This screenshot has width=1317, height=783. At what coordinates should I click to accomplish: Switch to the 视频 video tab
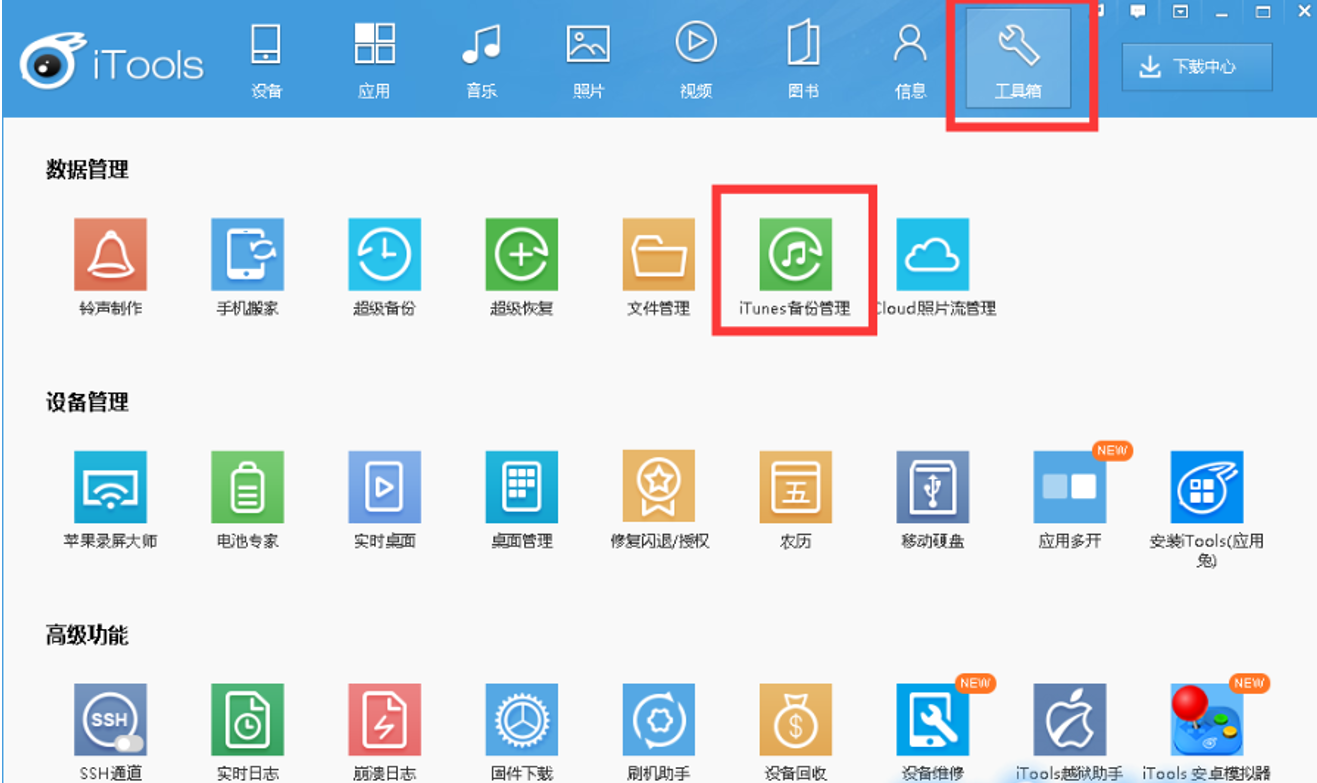(x=696, y=60)
